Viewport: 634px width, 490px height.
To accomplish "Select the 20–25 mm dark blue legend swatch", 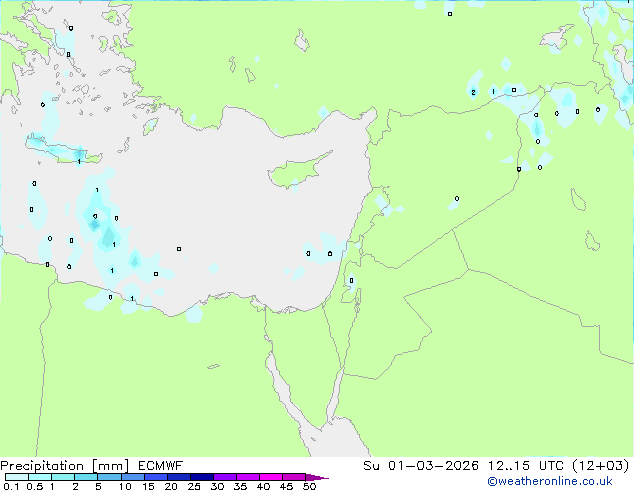I will (x=178, y=477).
